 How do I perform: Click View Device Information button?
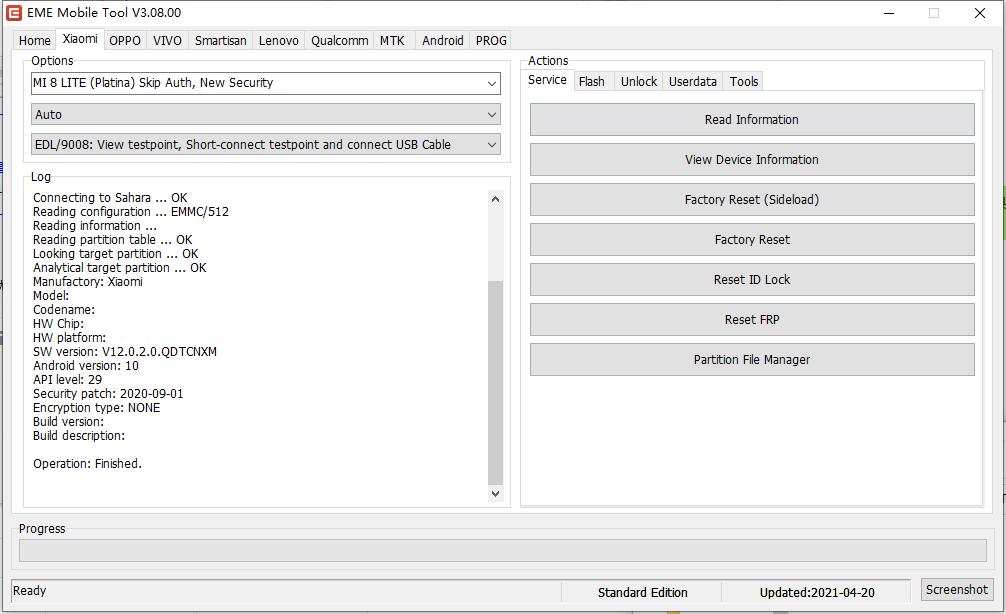(752, 160)
